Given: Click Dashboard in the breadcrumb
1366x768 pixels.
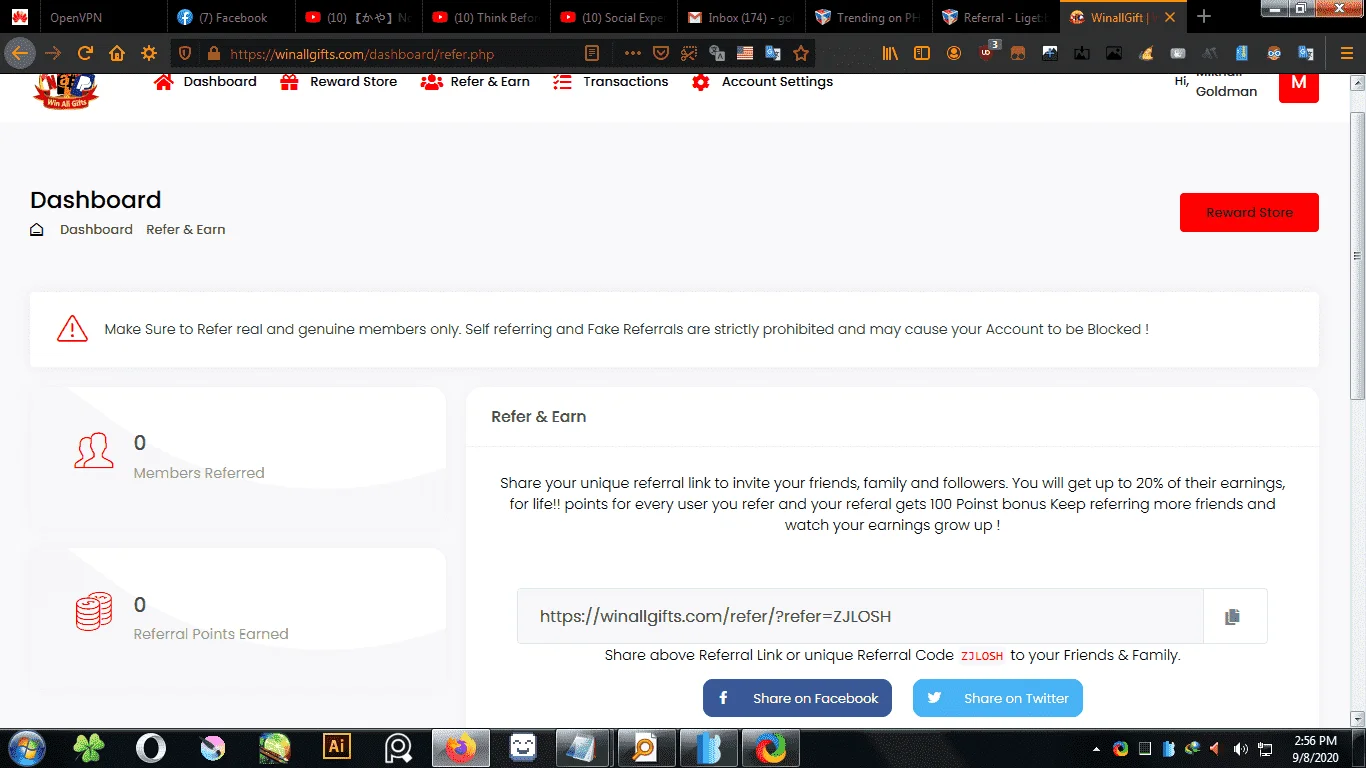Looking at the screenshot, I should pyautogui.click(x=96, y=230).
